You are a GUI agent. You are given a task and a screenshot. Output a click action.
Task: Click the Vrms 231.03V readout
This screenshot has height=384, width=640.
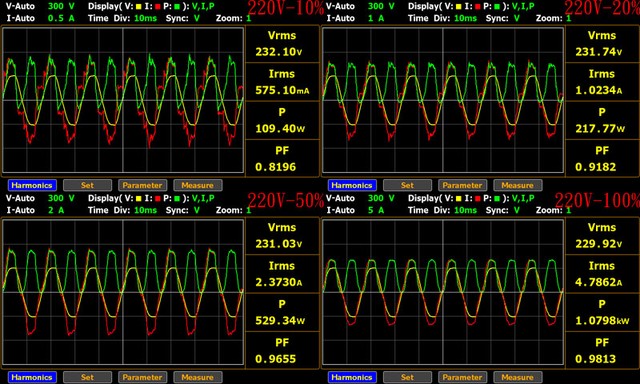[x=282, y=235]
